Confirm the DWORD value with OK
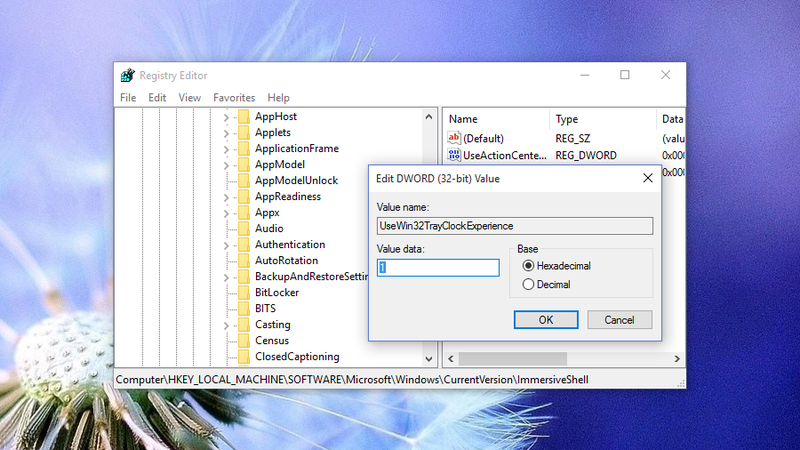The width and height of the screenshot is (800, 450). point(546,320)
